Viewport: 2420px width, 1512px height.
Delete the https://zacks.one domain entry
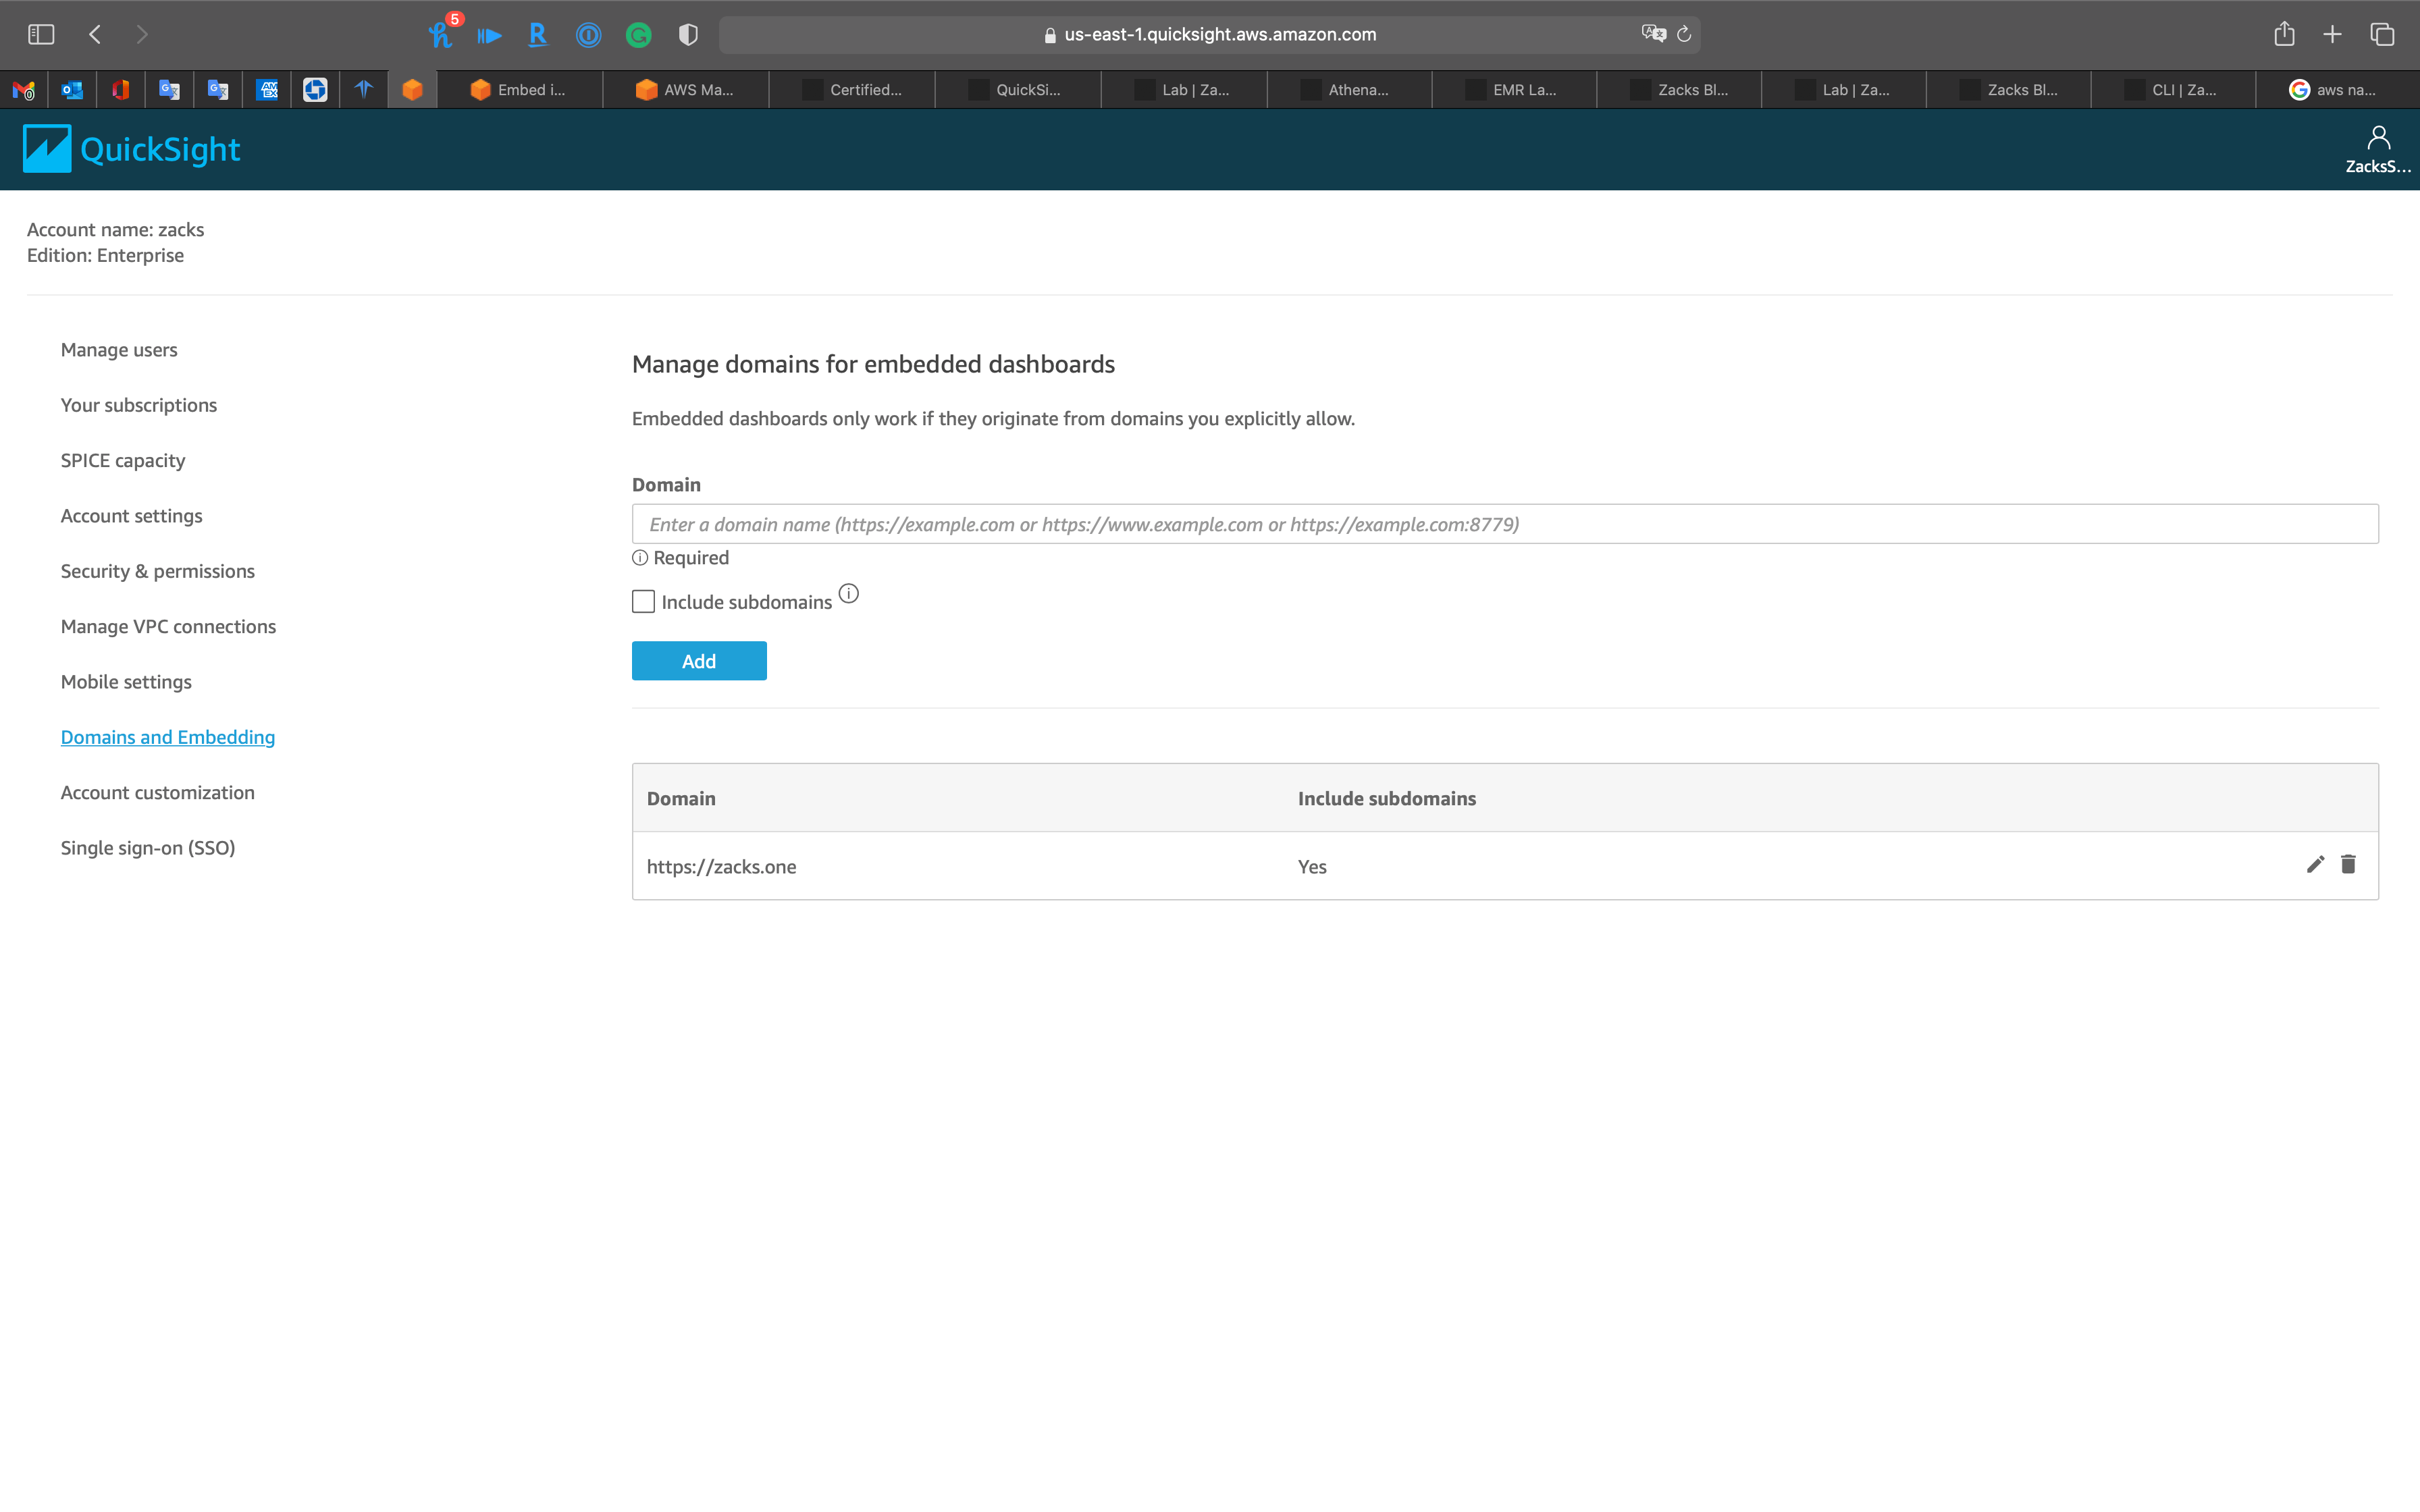pos(2348,864)
